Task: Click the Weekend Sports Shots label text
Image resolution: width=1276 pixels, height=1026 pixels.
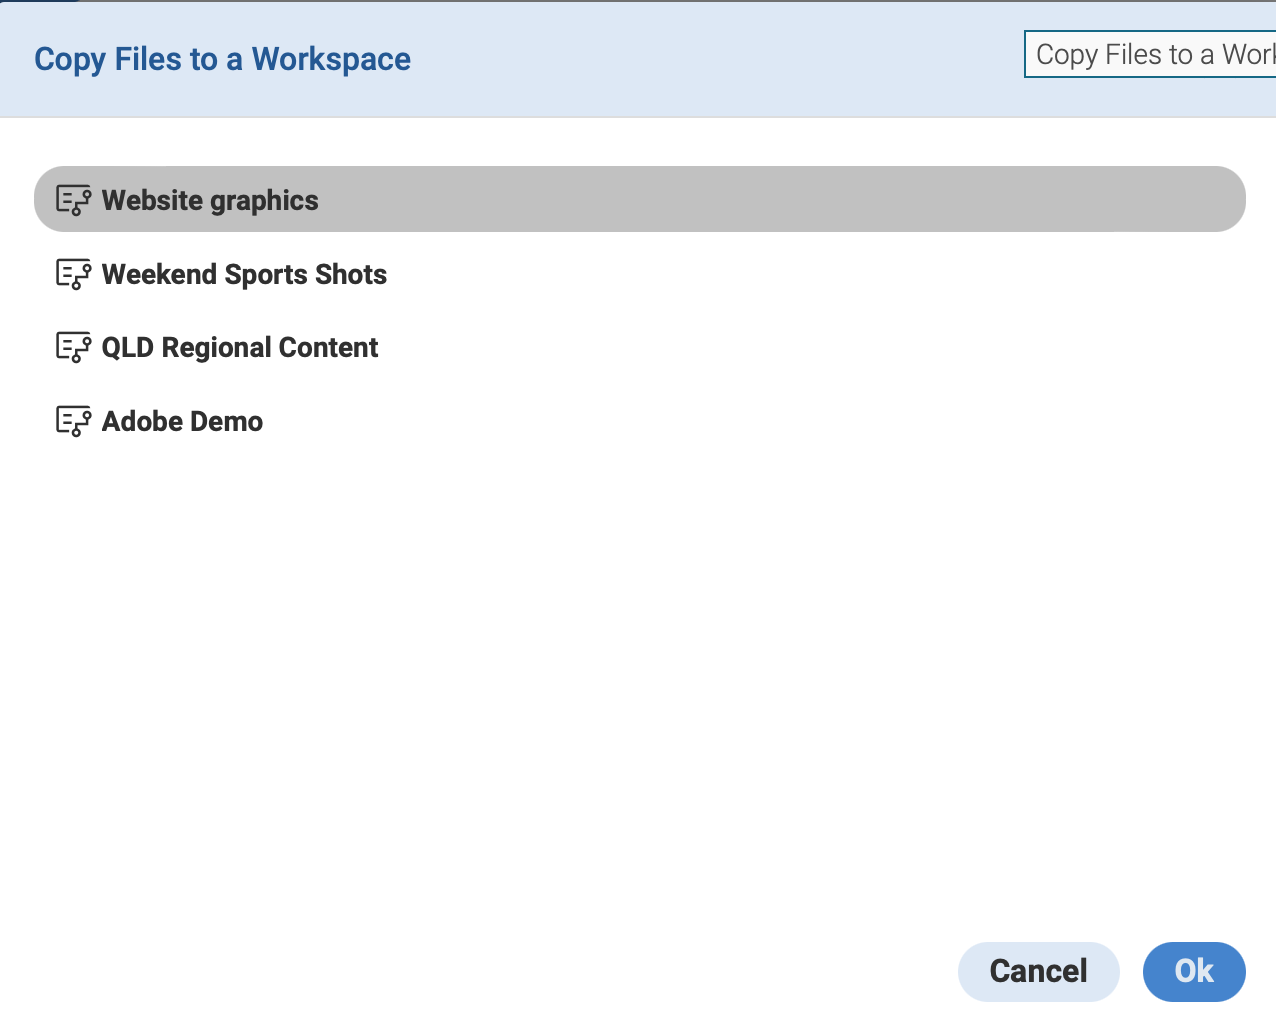Action: [244, 273]
